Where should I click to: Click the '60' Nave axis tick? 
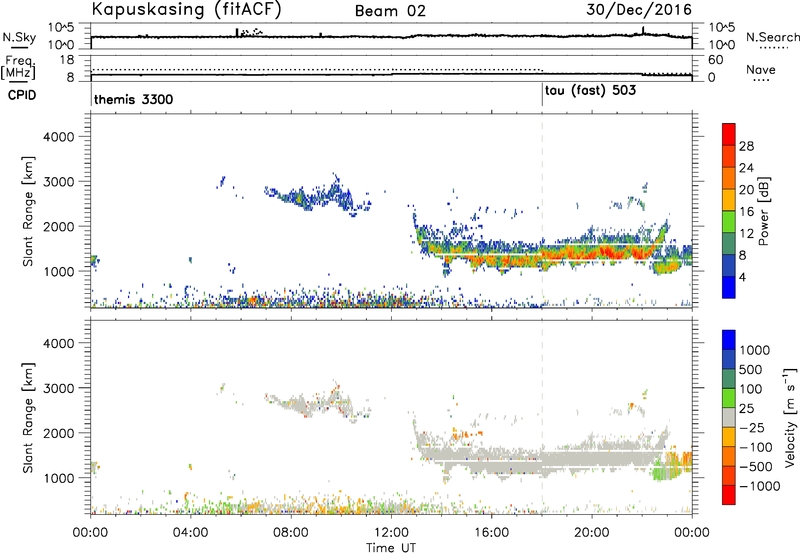coord(715,60)
